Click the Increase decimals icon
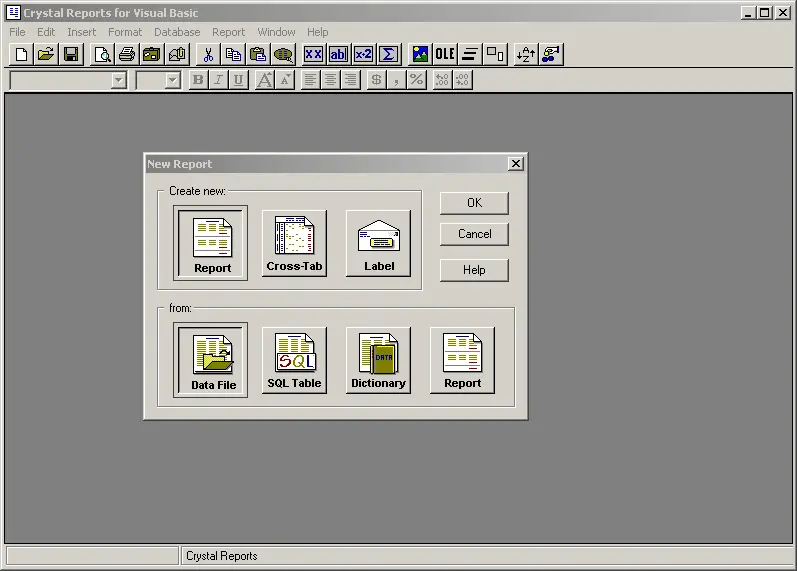 442,80
